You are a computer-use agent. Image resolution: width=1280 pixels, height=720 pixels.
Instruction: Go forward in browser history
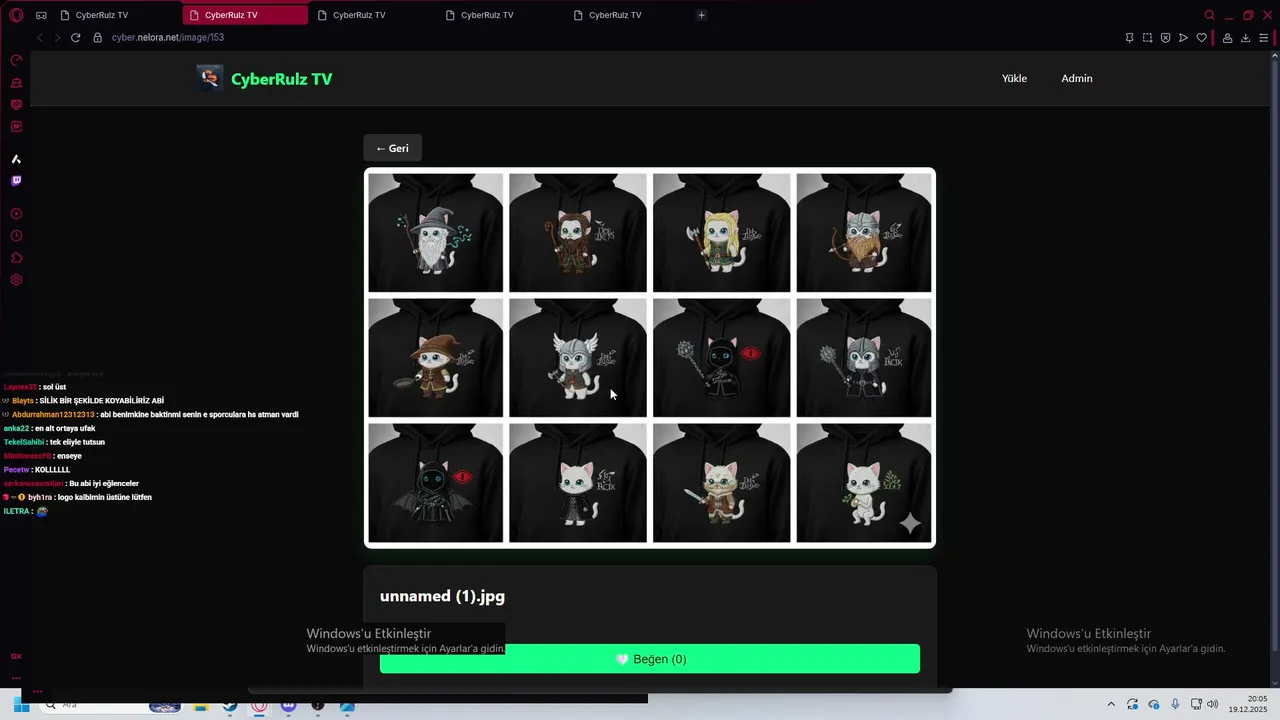tap(57, 37)
